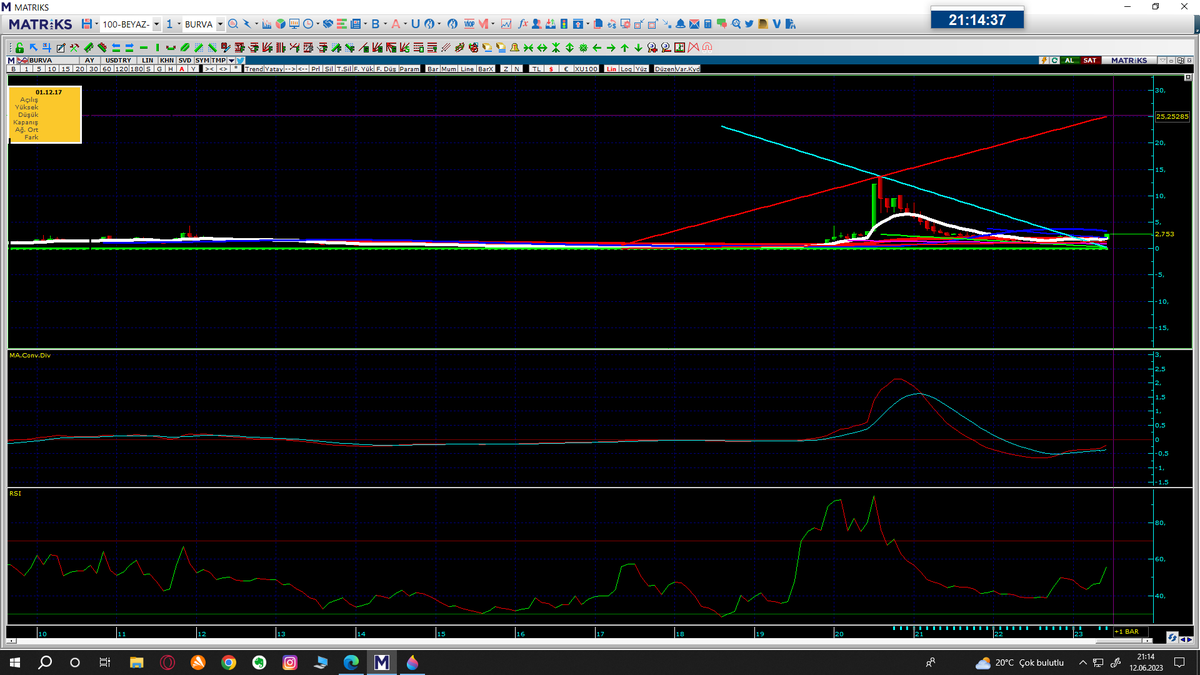Toggle Log logarithmic scale

click(x=627, y=69)
